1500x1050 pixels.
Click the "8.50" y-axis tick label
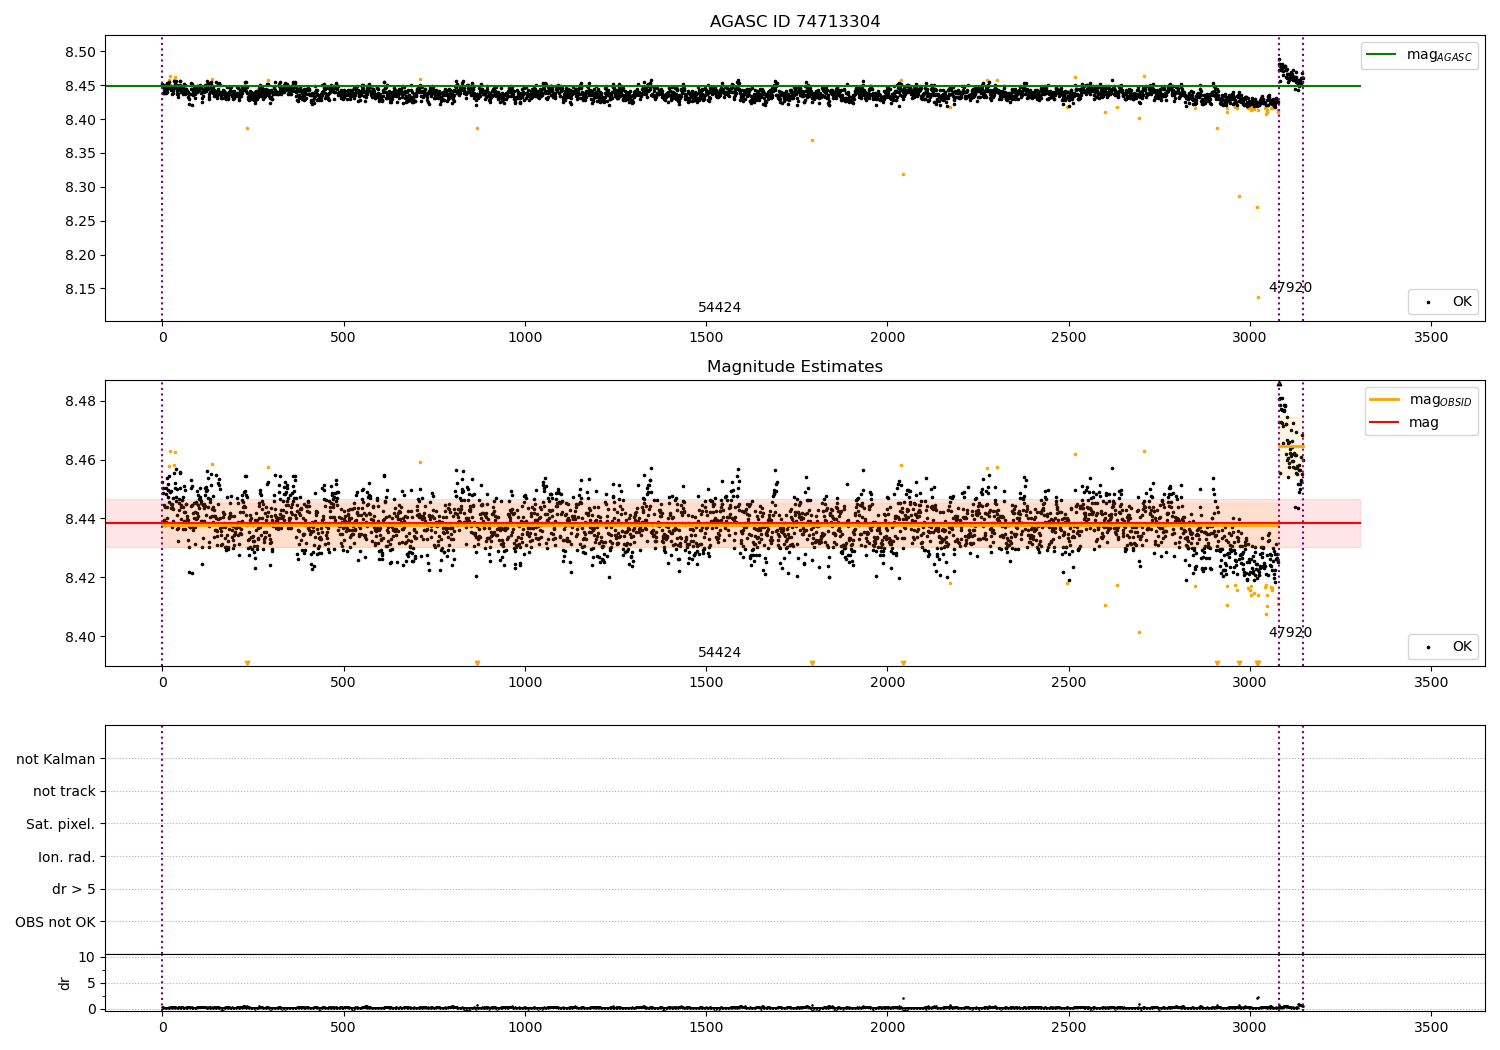(x=80, y=52)
